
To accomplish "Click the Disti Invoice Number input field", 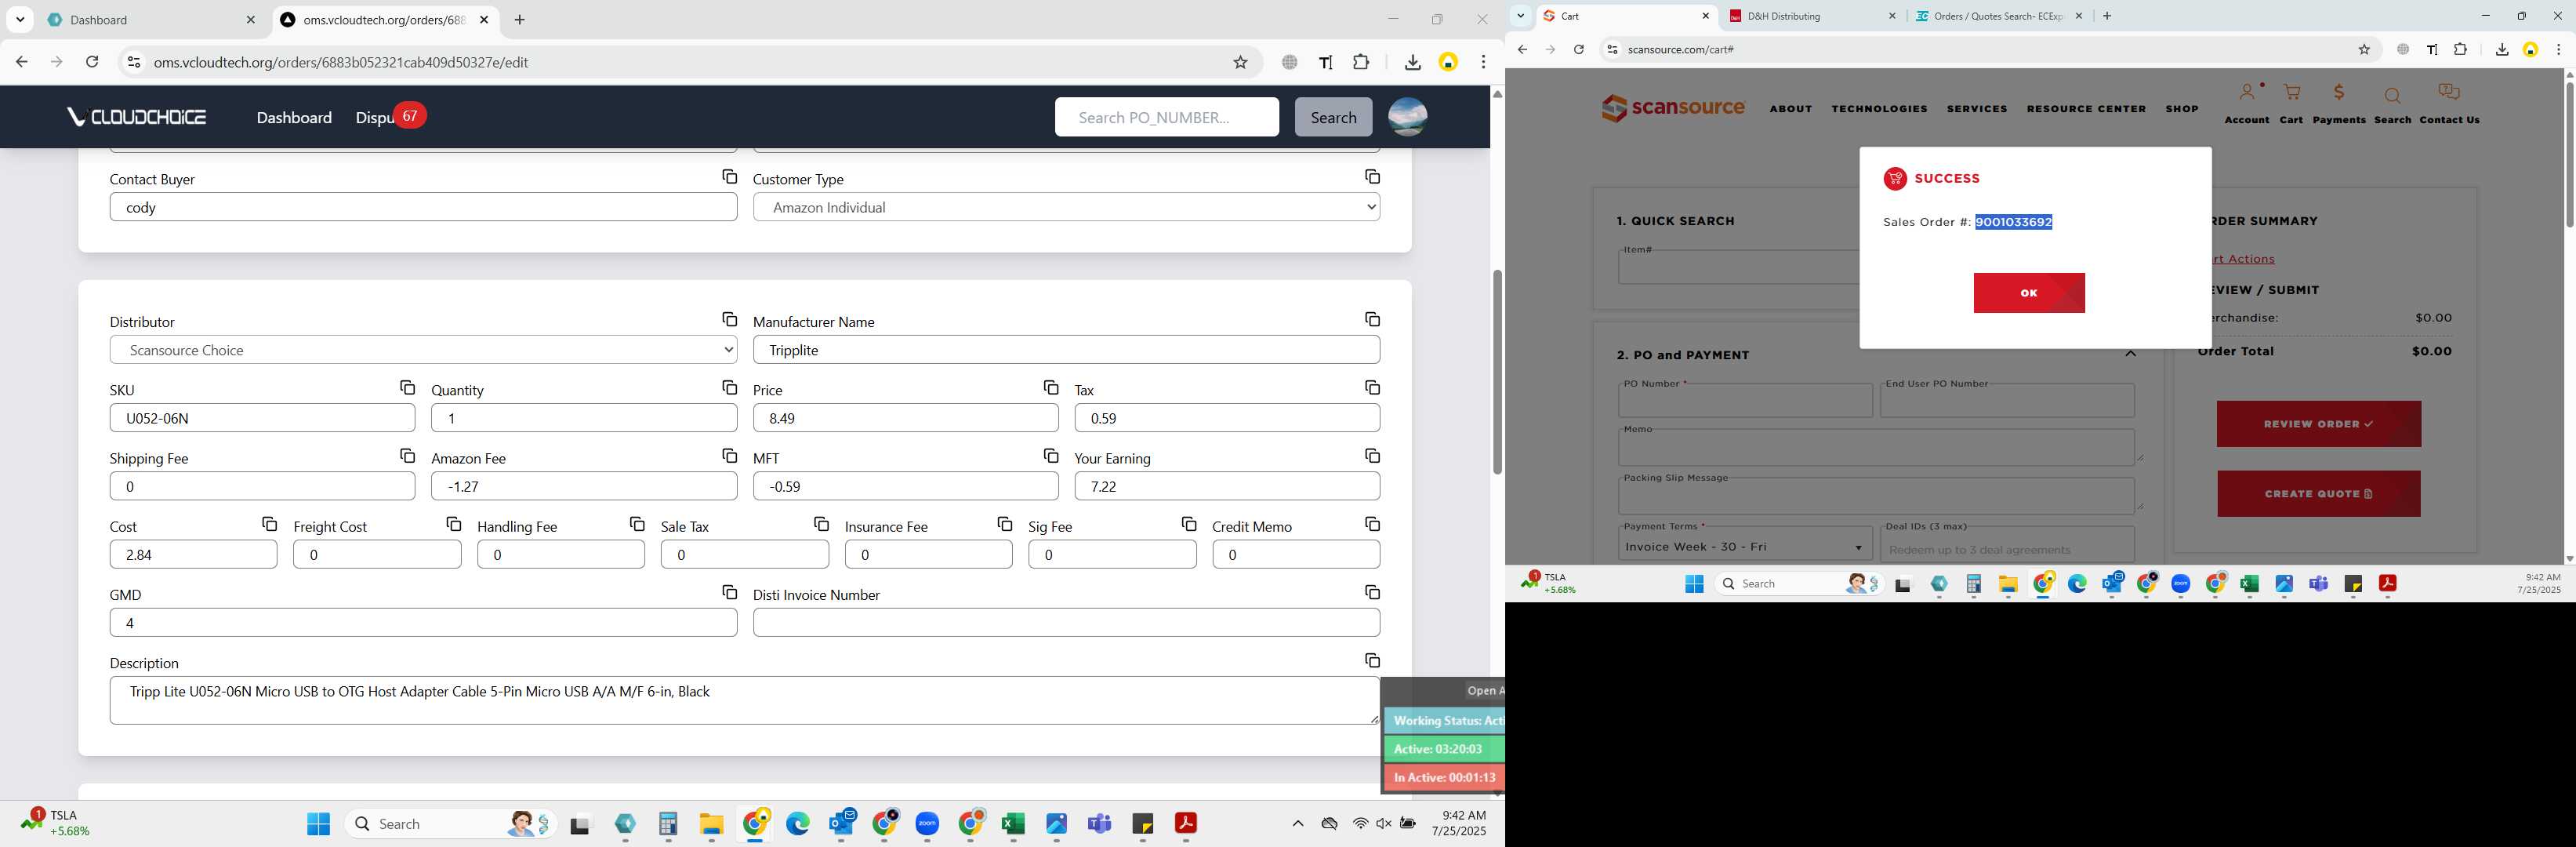I will (x=1066, y=622).
